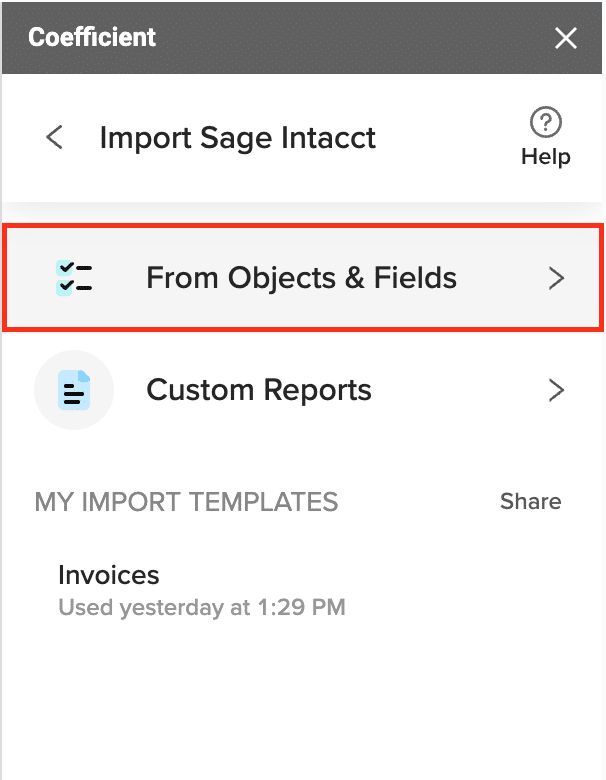Click the blue document icon for Custom Reports
This screenshot has height=780, width=606.
75,391
